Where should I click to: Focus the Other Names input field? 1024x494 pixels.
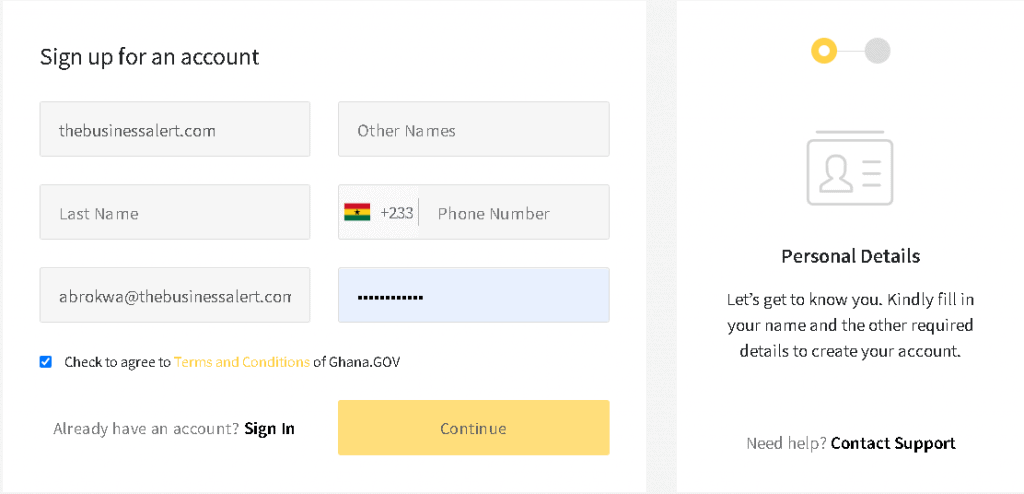473,129
